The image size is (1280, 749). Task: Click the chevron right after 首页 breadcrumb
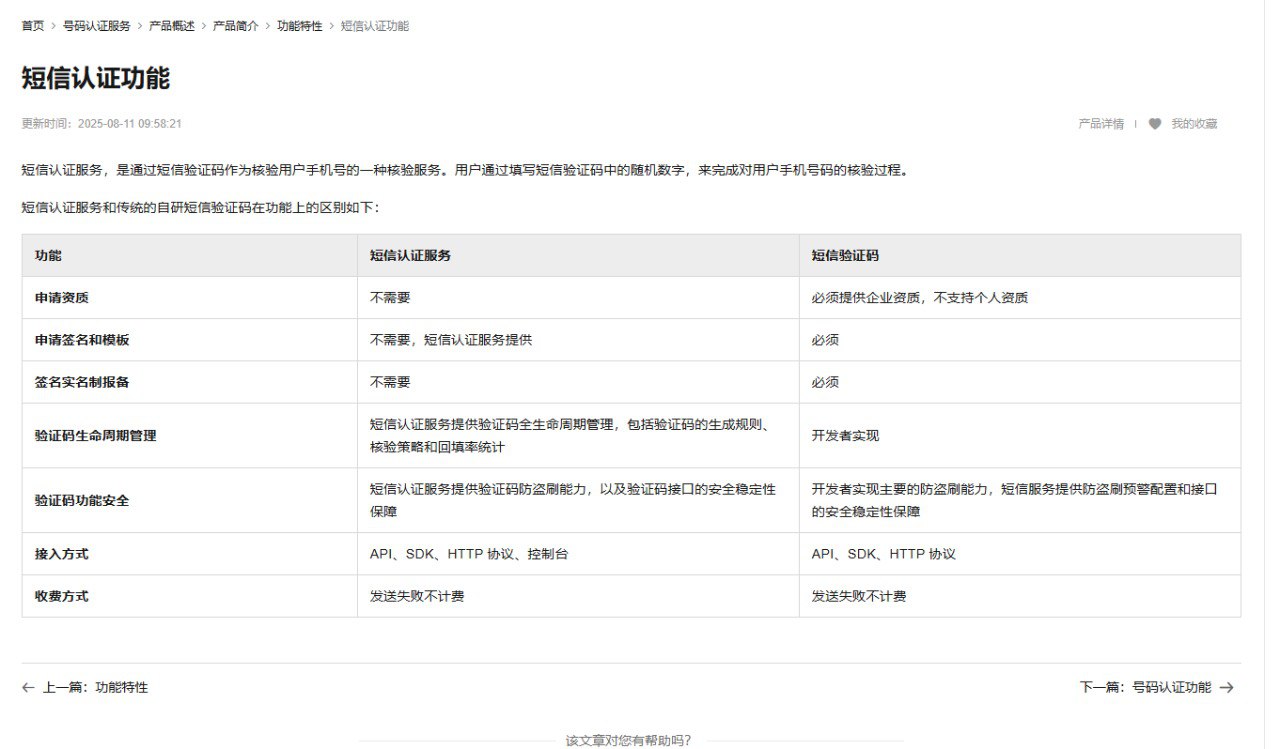click(x=54, y=26)
